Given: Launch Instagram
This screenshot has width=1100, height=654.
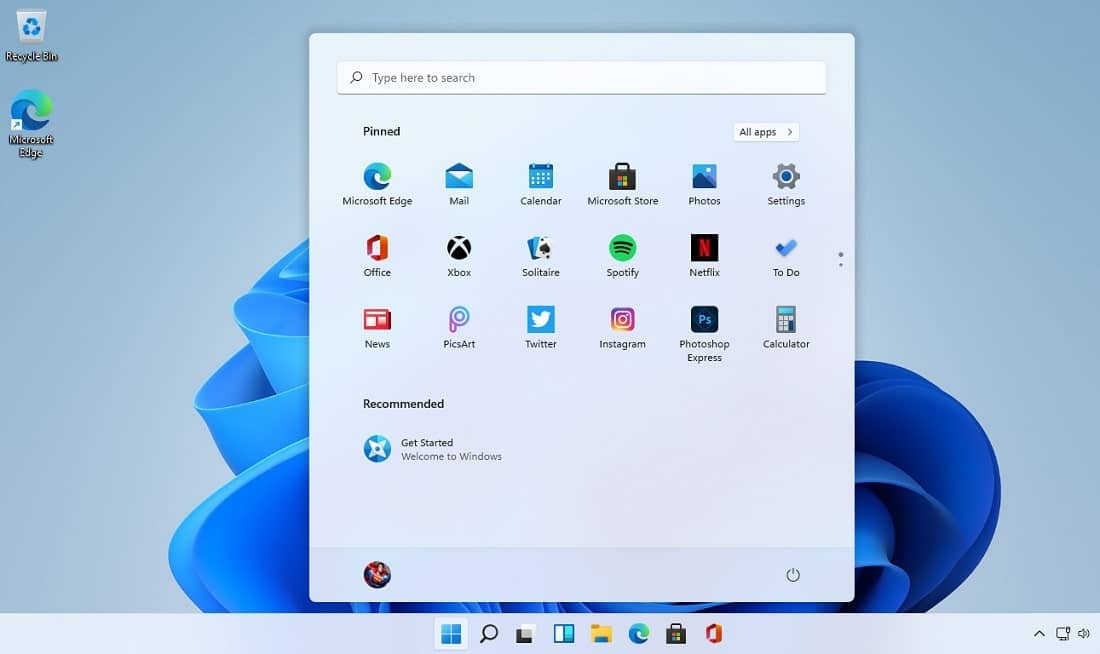Looking at the screenshot, I should coord(622,328).
